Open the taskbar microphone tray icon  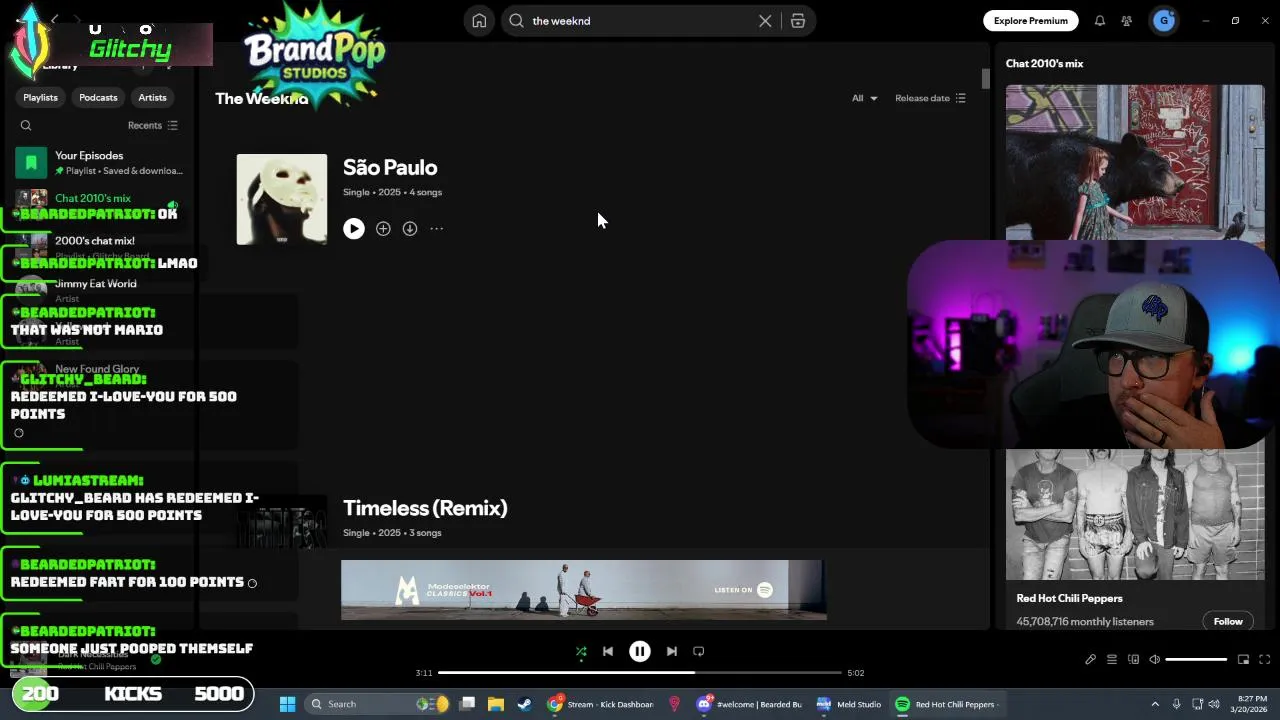point(1176,705)
